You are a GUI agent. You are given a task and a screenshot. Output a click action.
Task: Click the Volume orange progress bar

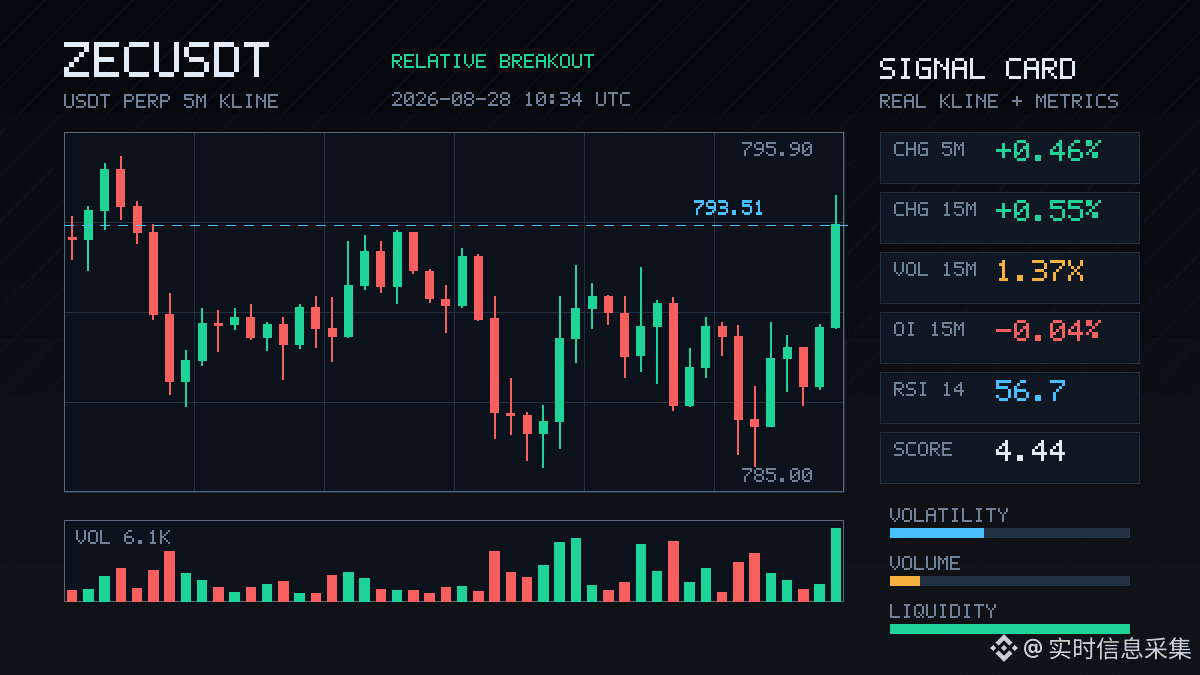pos(905,581)
